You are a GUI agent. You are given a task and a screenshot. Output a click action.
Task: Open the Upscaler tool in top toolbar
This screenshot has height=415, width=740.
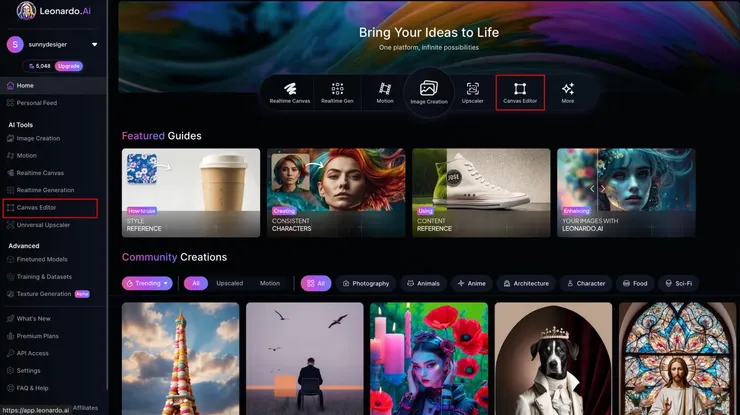click(x=472, y=93)
